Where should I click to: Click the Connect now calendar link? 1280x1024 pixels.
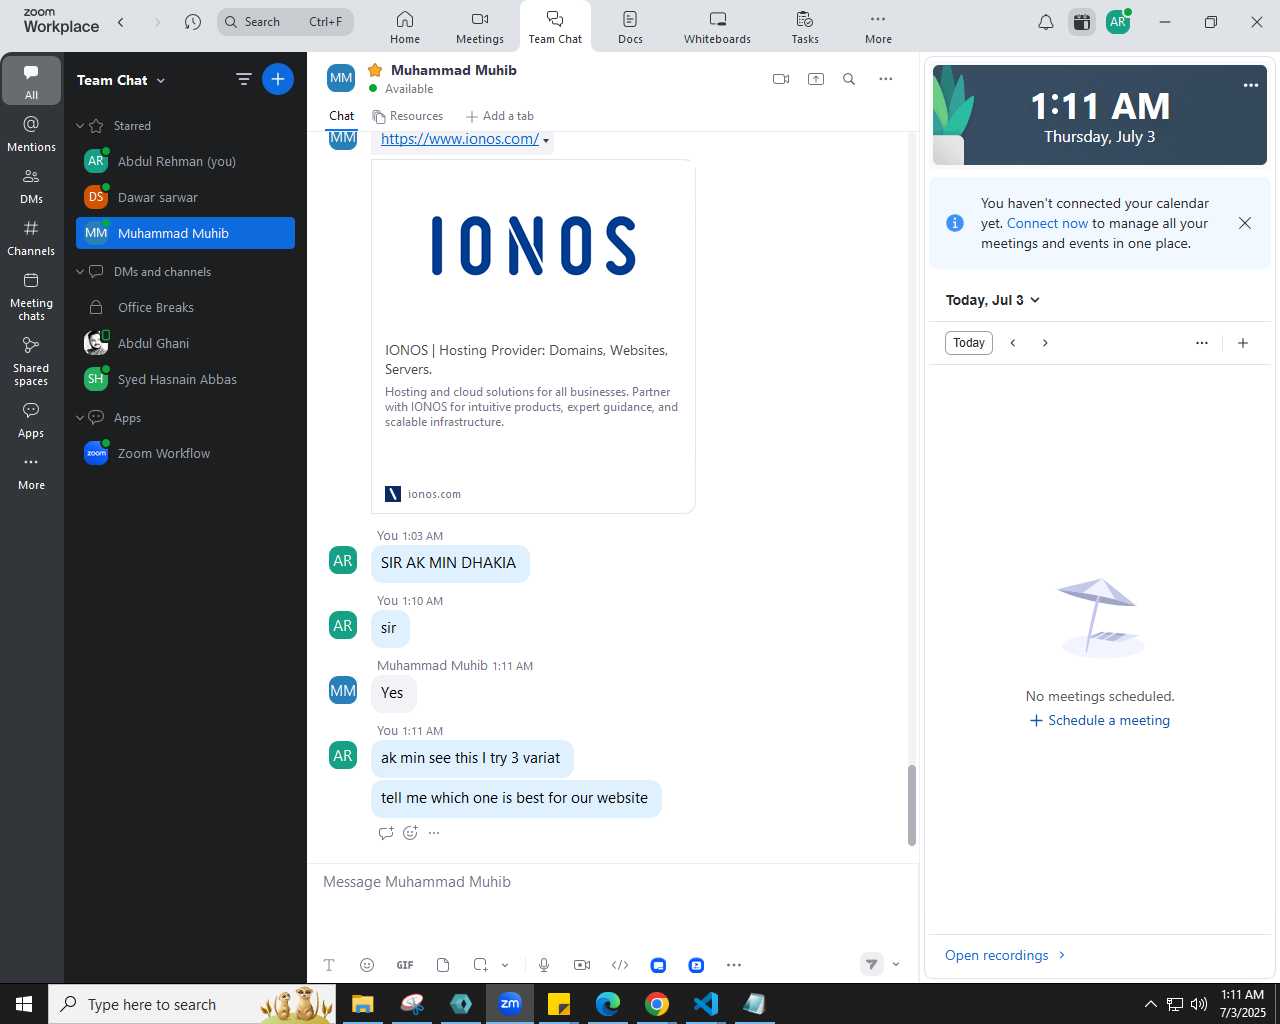1047,223
